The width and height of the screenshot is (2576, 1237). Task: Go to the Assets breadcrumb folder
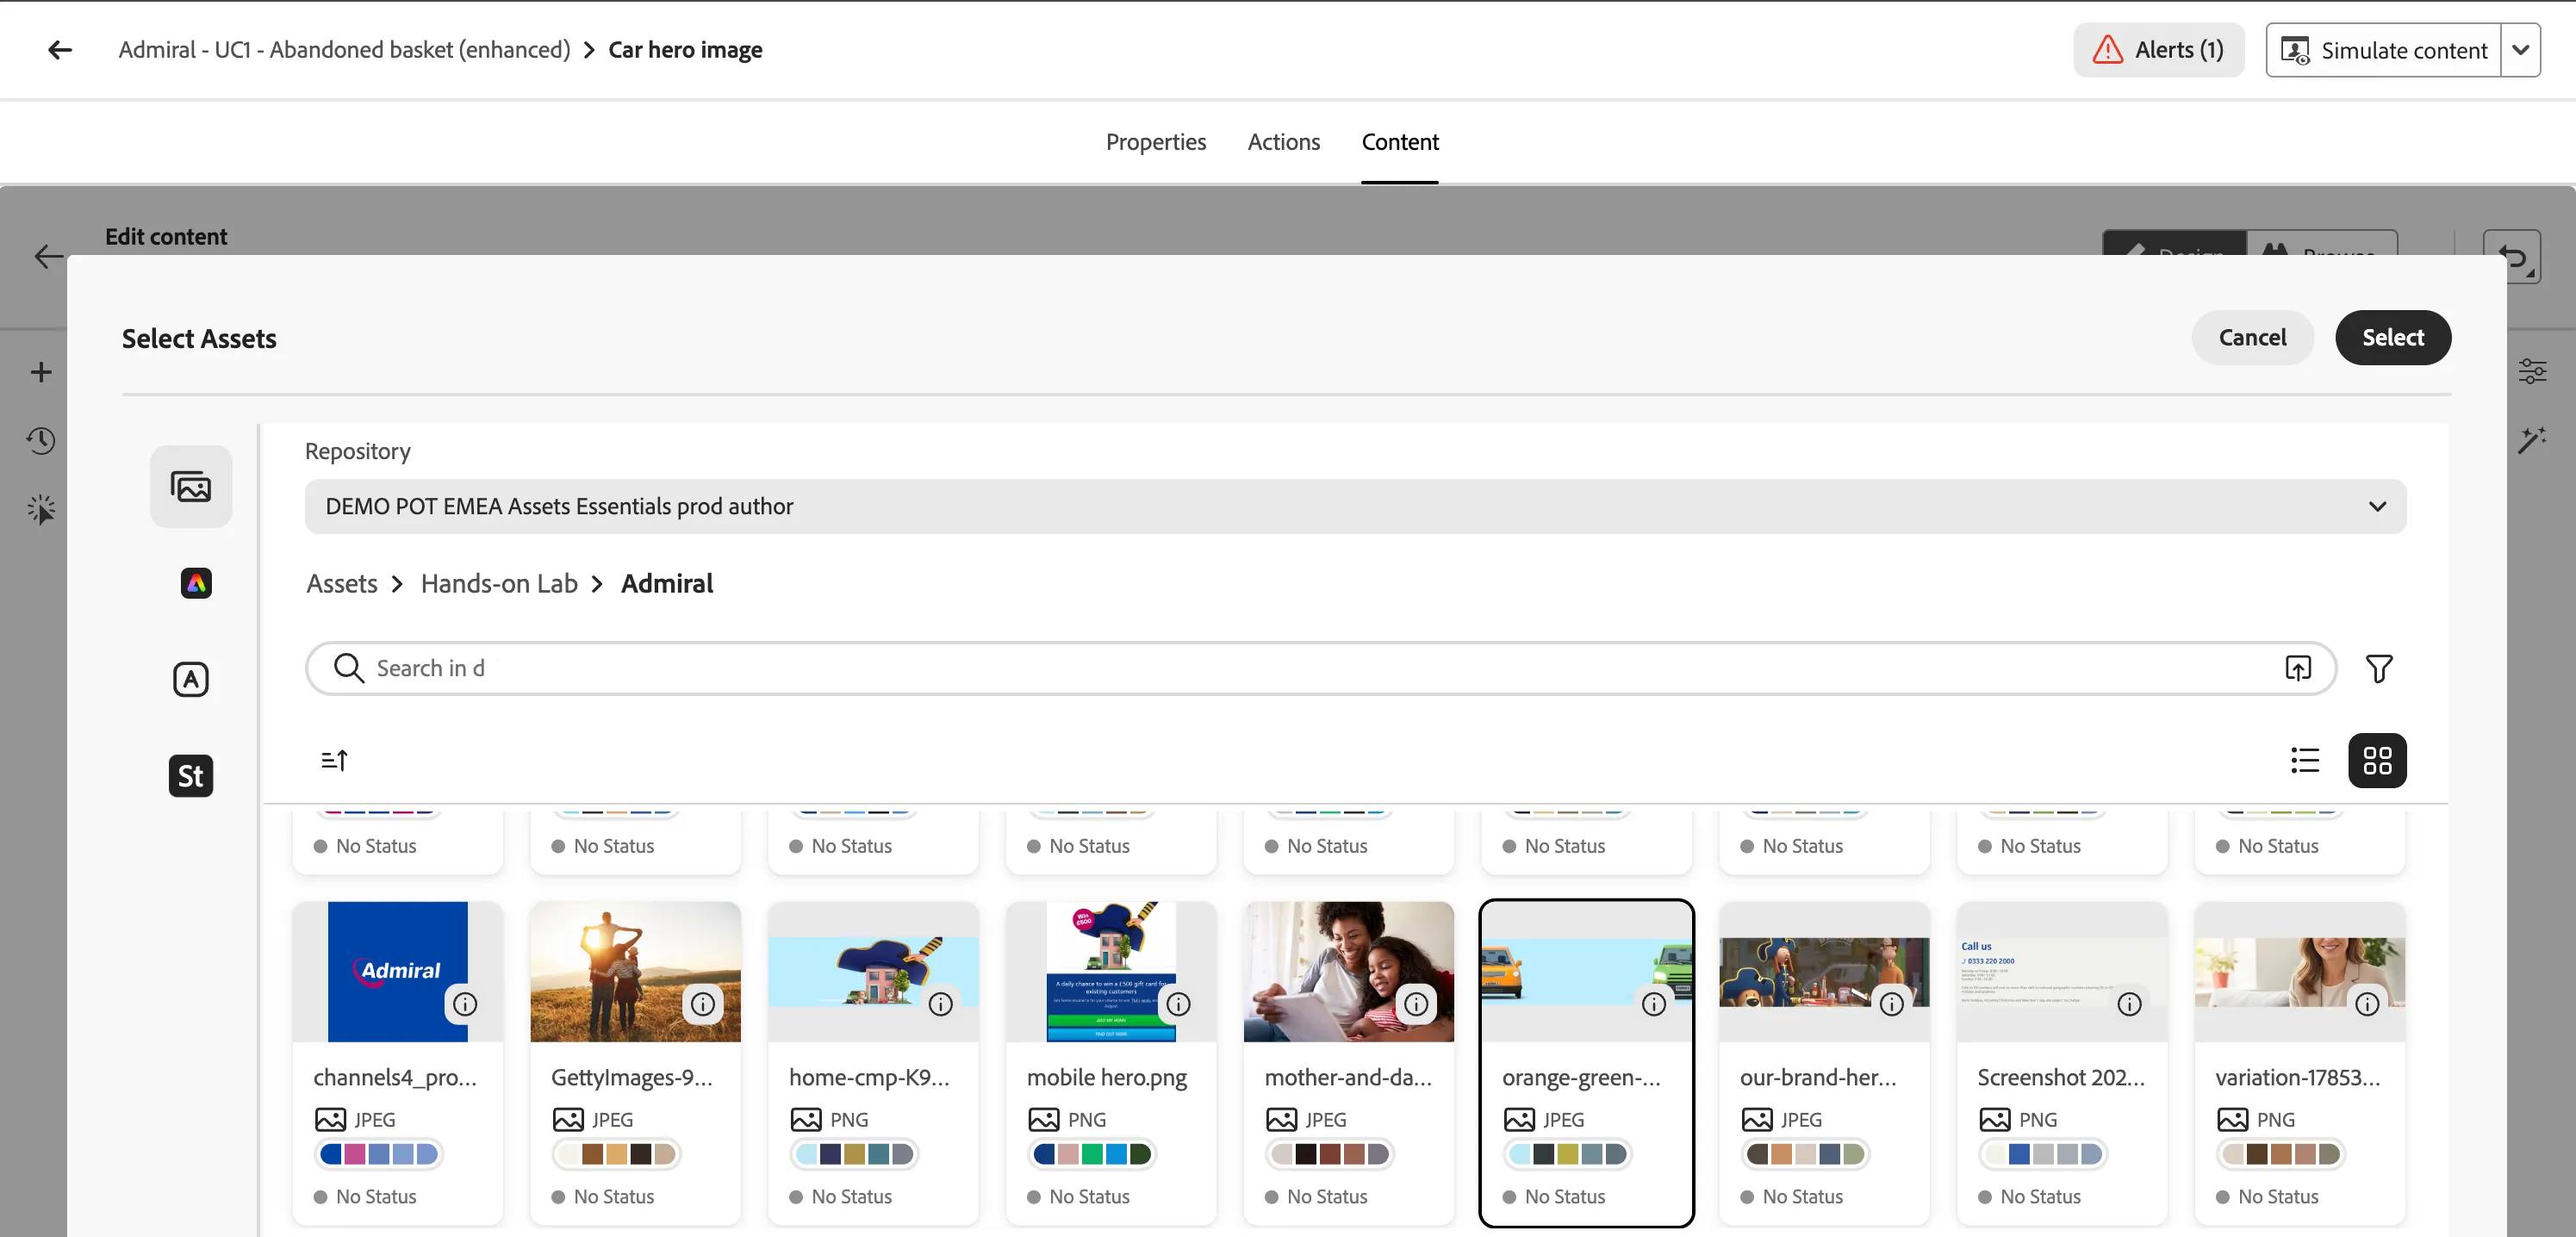pyautogui.click(x=342, y=584)
